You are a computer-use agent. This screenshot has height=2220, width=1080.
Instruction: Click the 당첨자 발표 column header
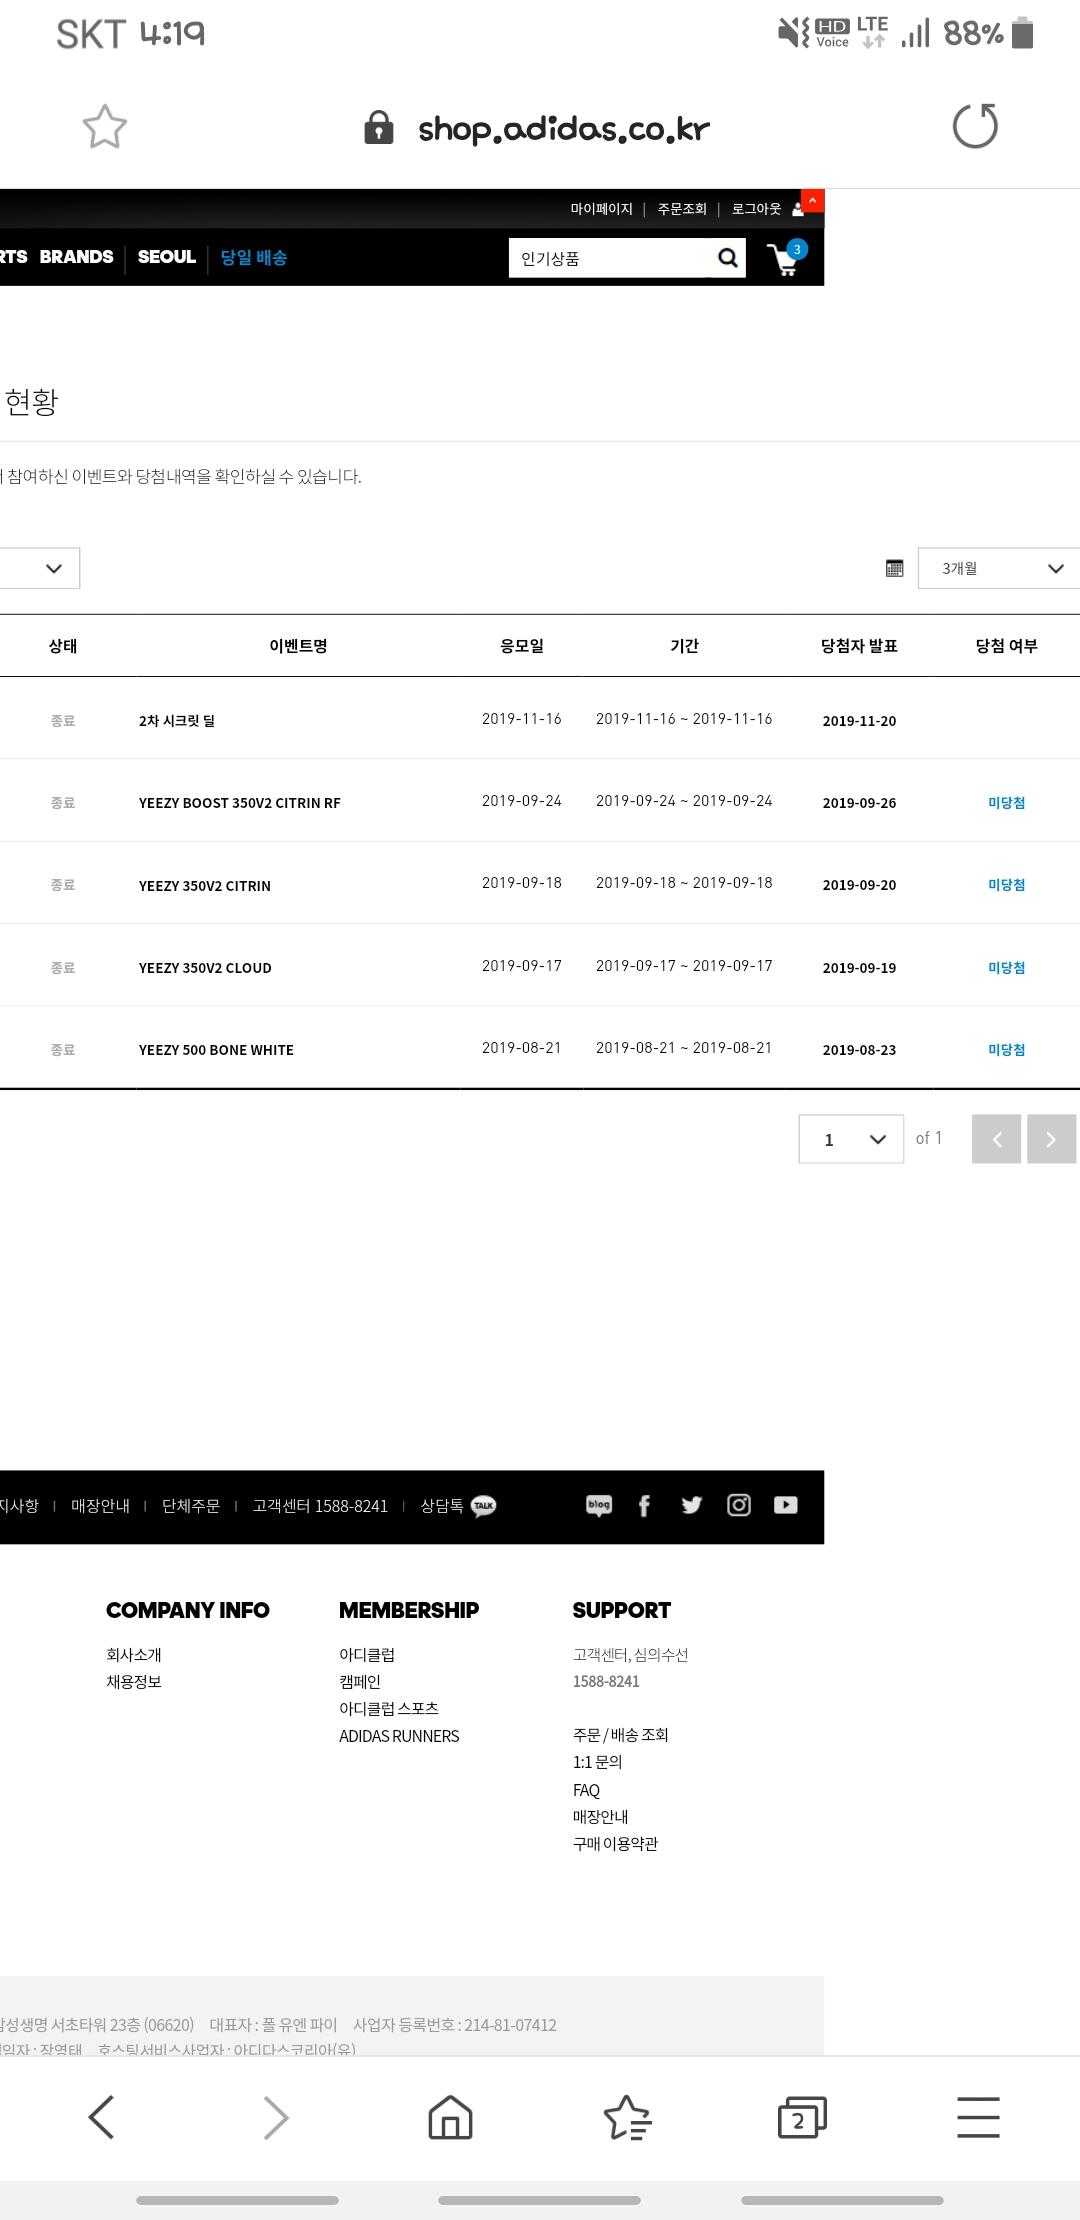(859, 646)
